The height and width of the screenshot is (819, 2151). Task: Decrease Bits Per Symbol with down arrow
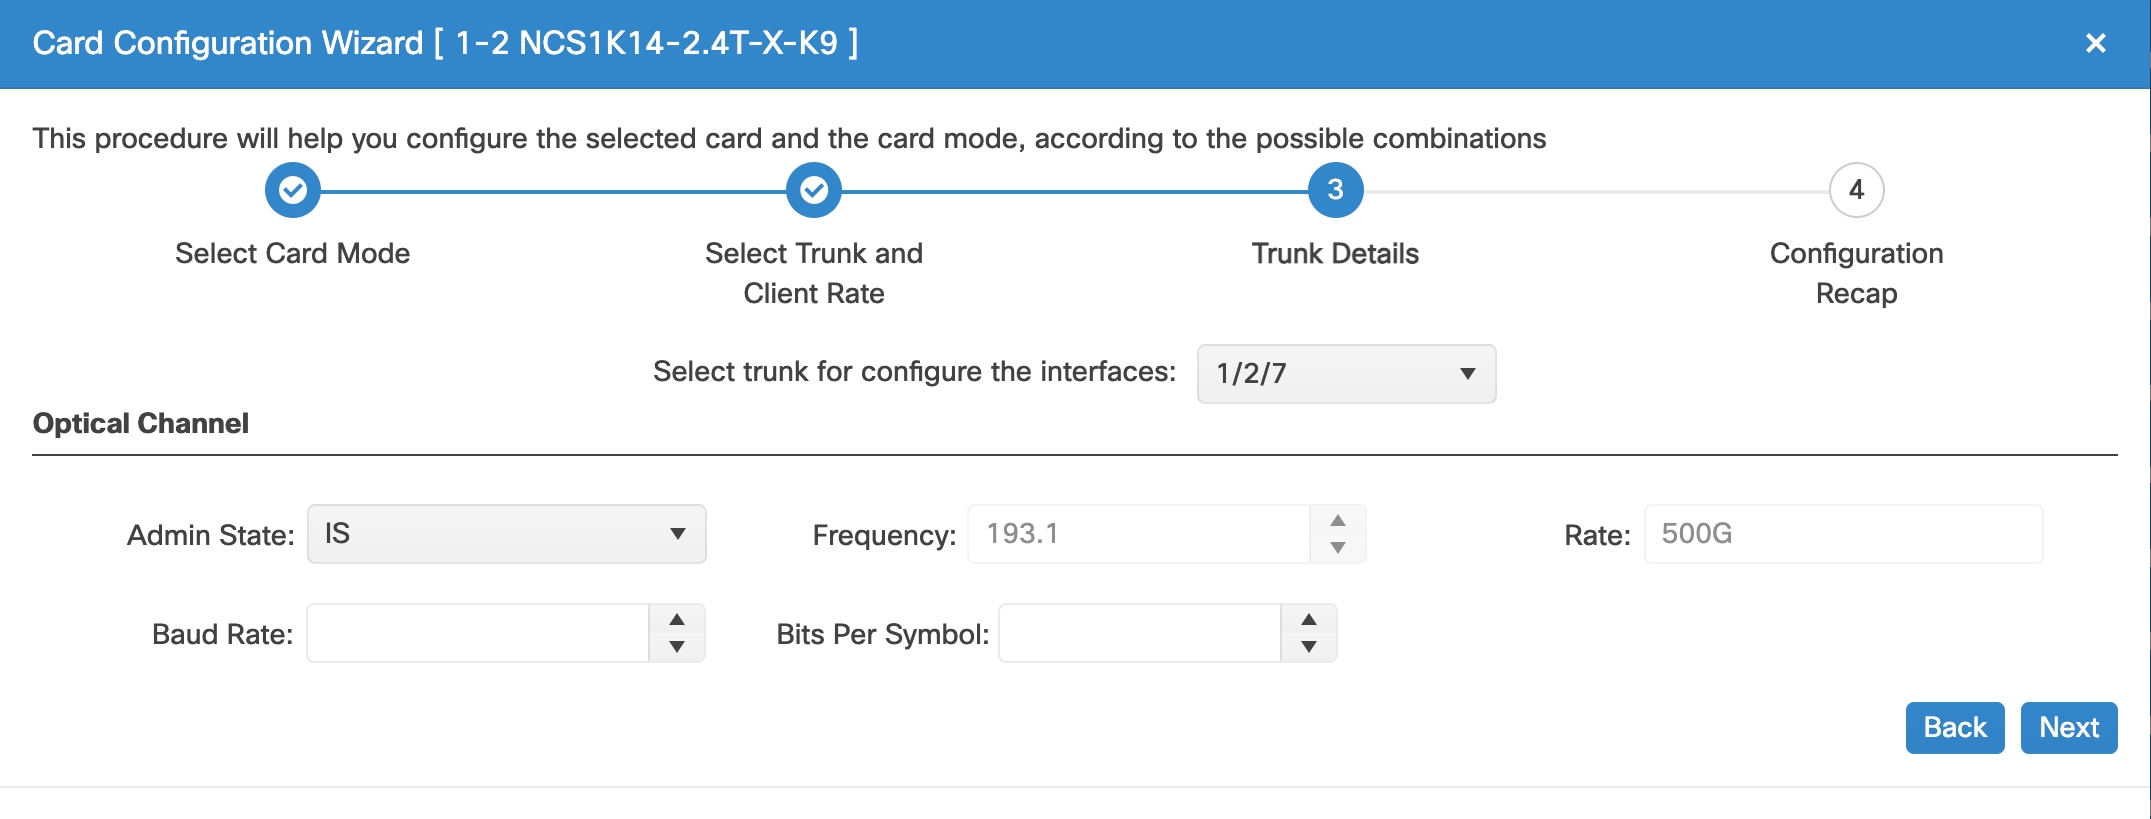1309,647
